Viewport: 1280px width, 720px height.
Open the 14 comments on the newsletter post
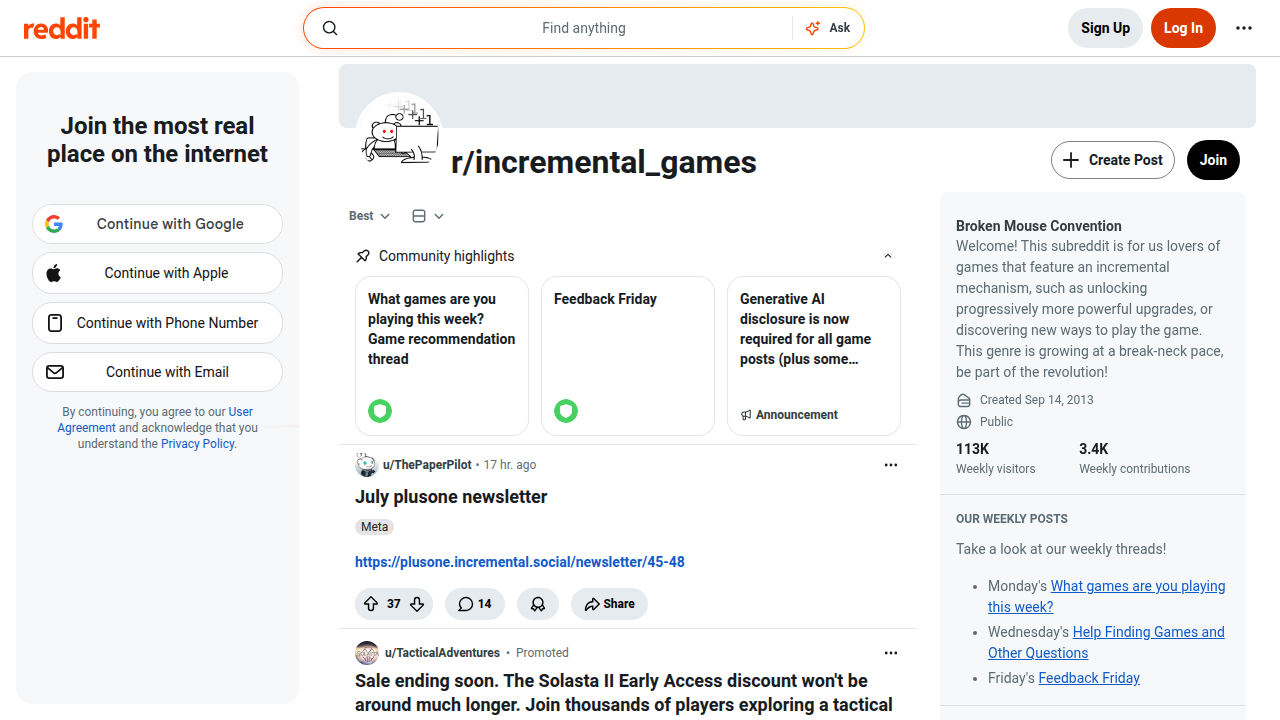coord(475,604)
